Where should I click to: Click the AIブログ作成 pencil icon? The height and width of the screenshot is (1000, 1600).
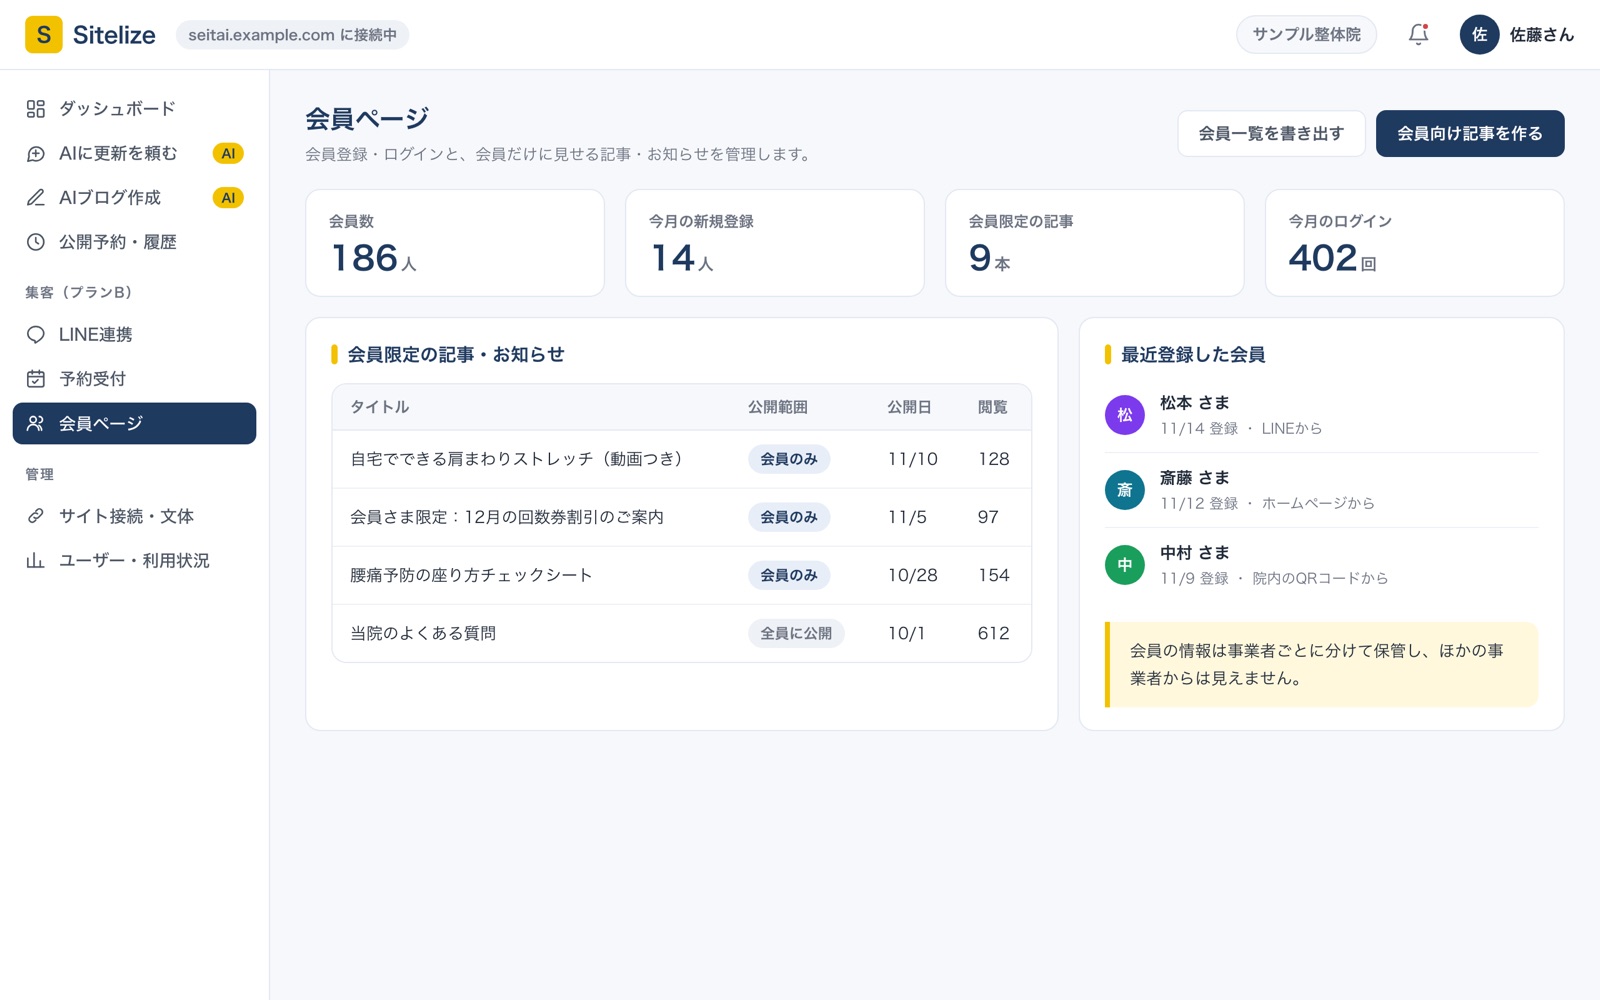click(x=36, y=198)
